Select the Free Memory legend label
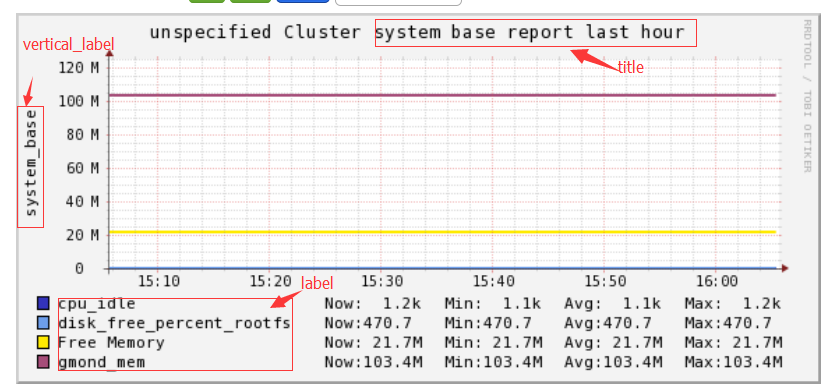 pos(111,343)
